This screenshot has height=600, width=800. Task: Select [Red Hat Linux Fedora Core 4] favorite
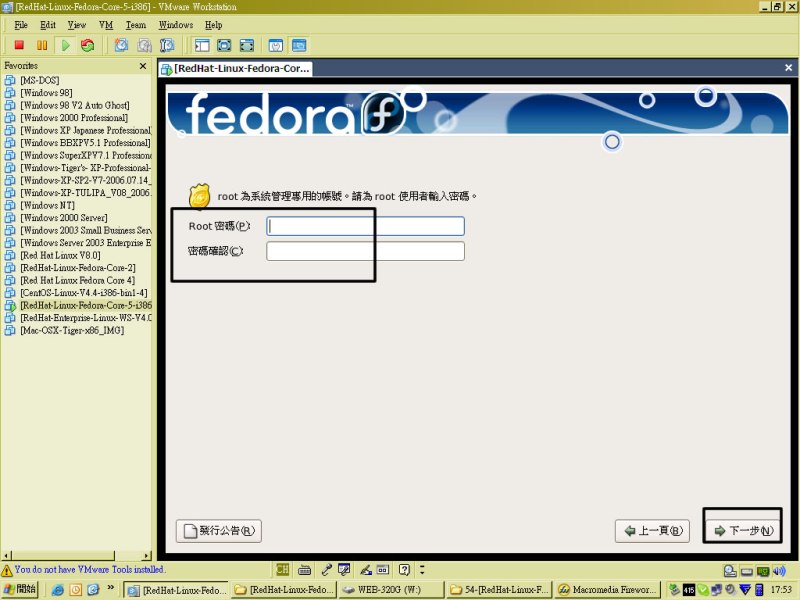pyautogui.click(x=78, y=280)
